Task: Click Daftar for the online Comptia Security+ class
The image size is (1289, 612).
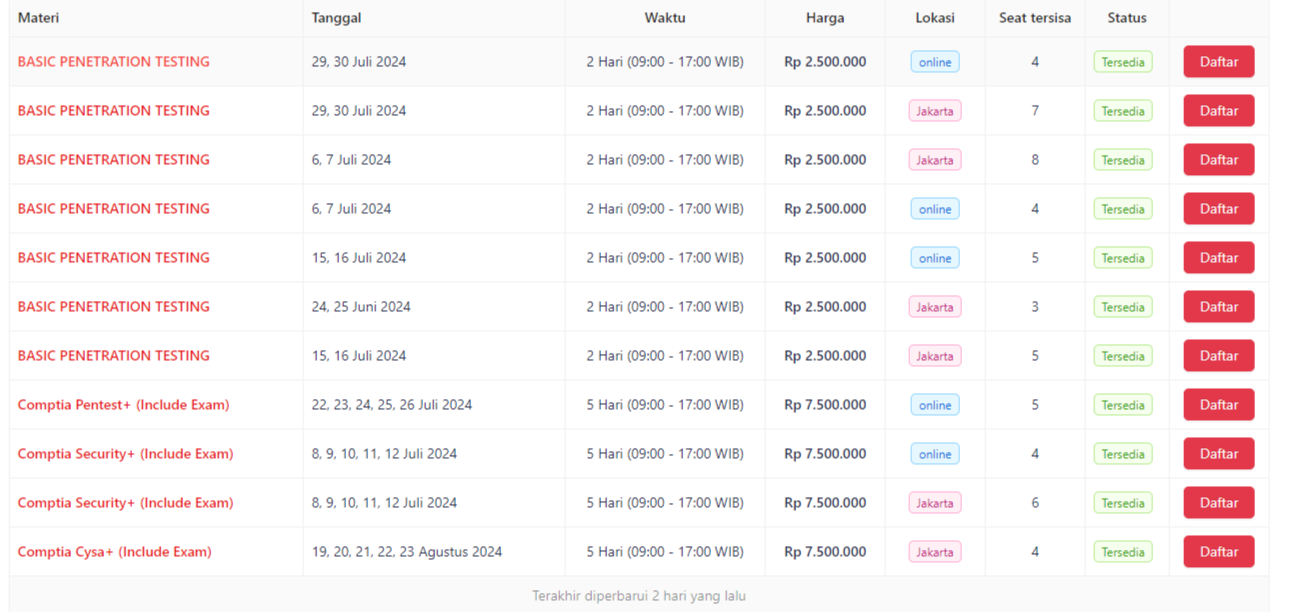Action: pos(1218,454)
